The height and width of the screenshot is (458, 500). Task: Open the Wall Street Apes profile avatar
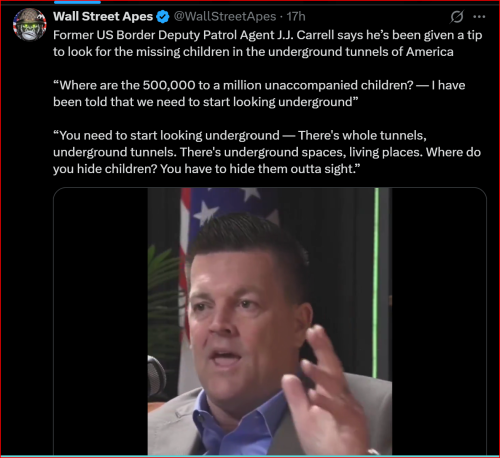[30, 24]
